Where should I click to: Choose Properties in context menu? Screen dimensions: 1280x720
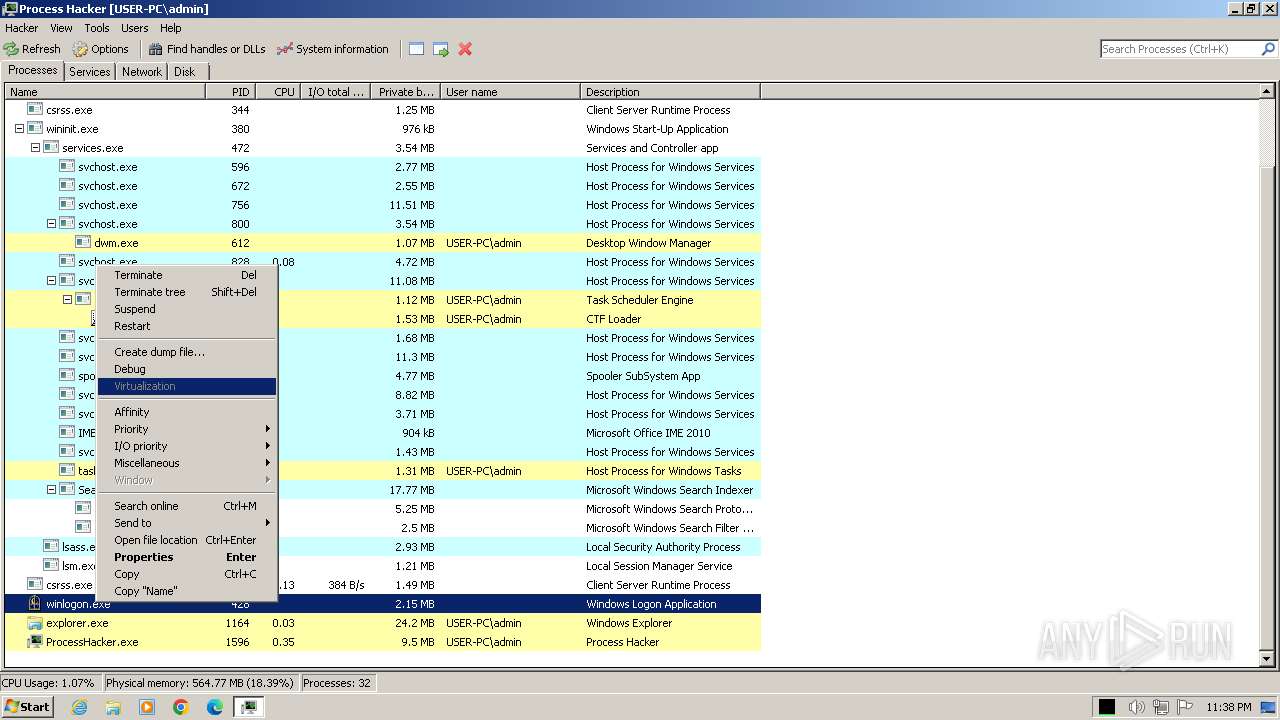click(x=187, y=557)
